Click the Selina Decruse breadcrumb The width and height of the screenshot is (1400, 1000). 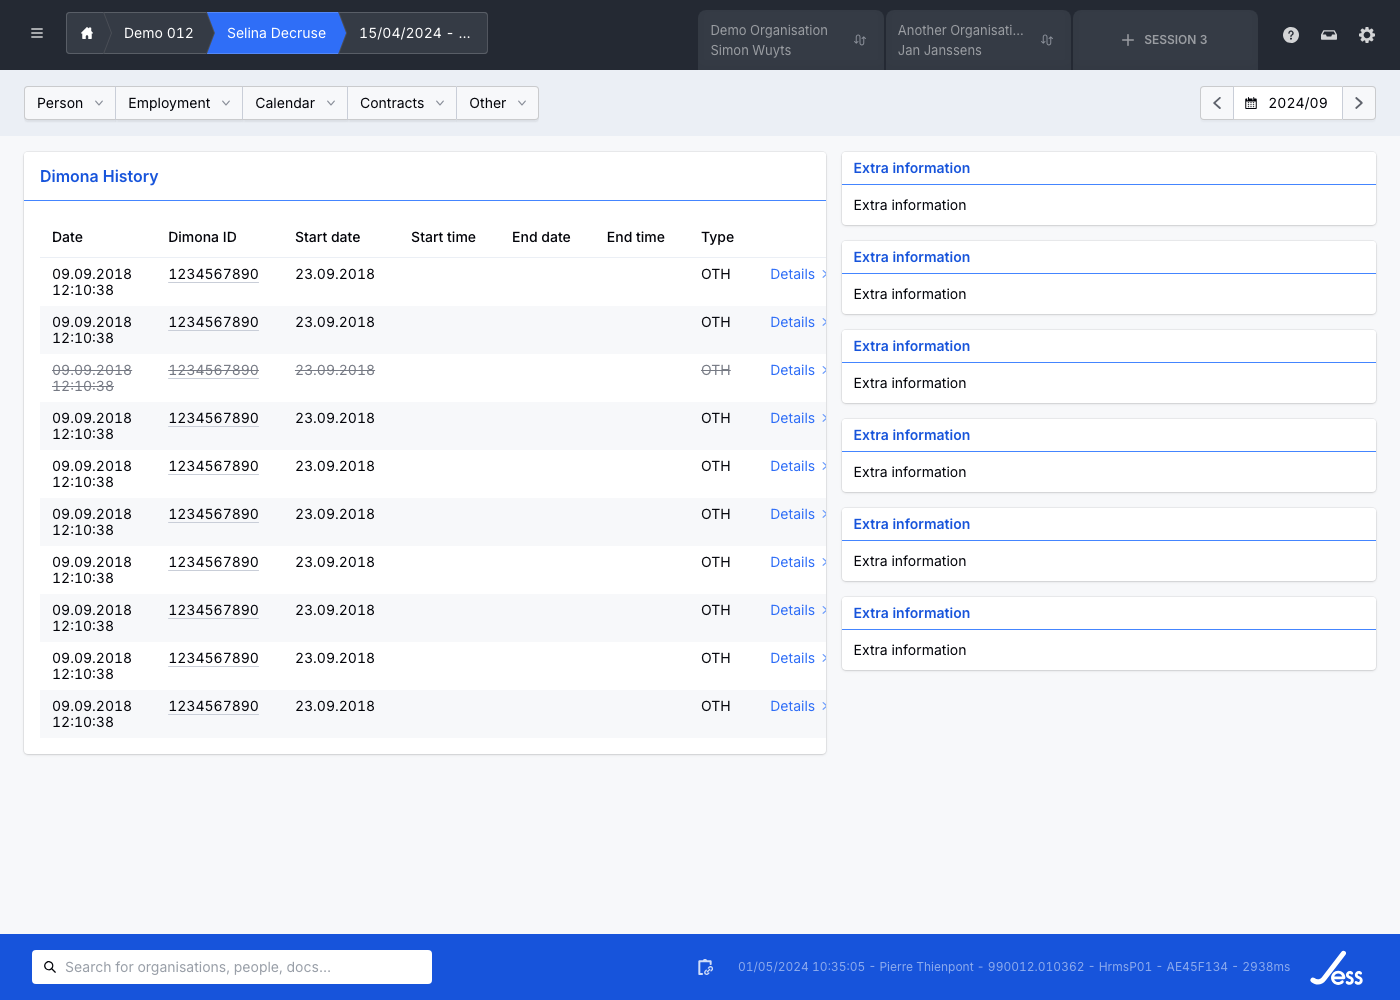click(x=276, y=33)
